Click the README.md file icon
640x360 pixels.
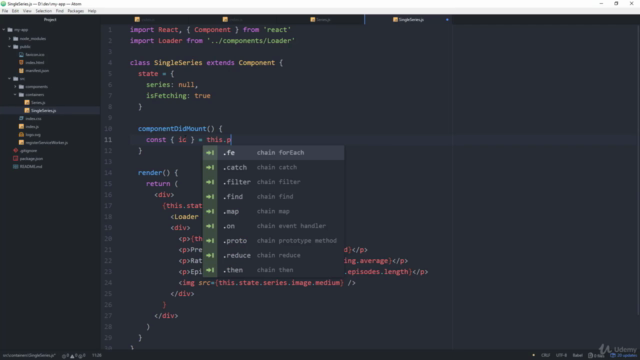(x=16, y=167)
